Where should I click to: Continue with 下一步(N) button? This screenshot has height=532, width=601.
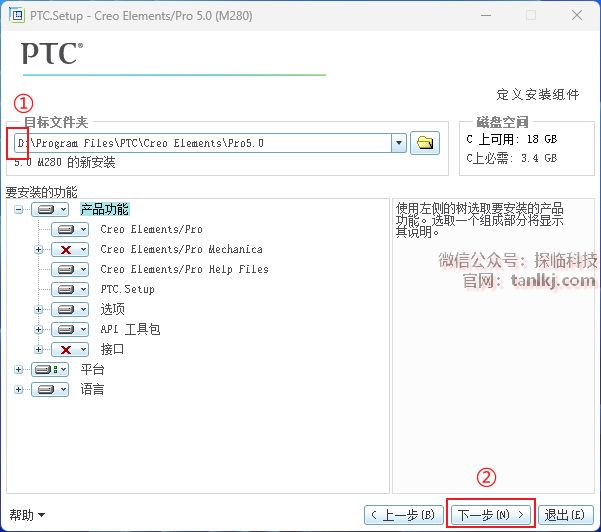pyautogui.click(x=491, y=515)
